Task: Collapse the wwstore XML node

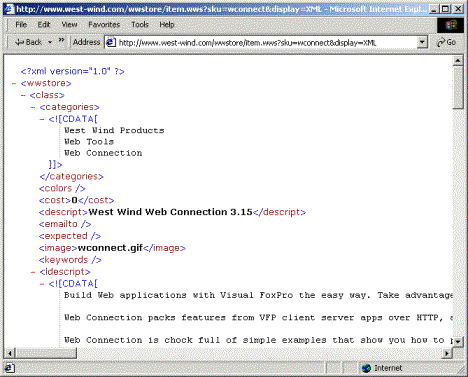Action: coord(14,83)
